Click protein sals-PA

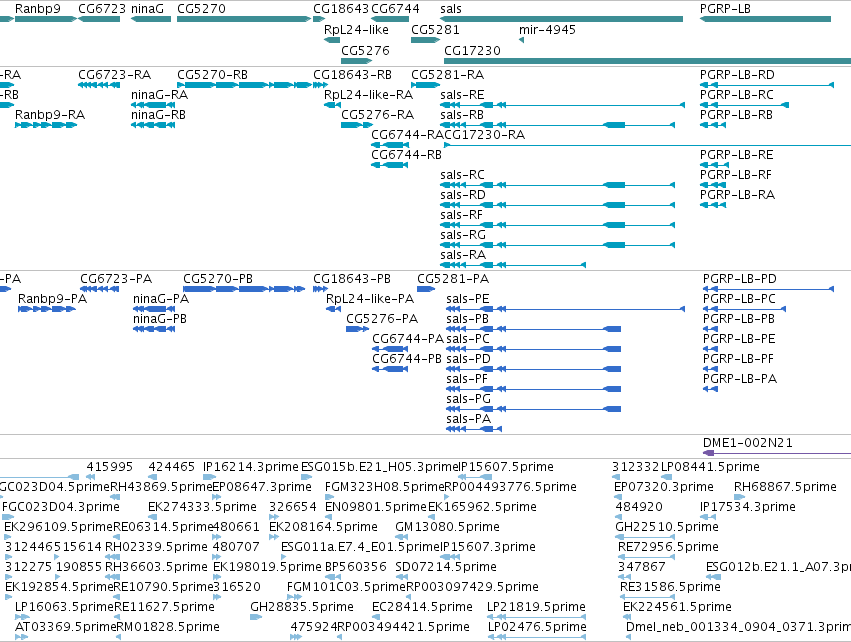(x=474, y=429)
